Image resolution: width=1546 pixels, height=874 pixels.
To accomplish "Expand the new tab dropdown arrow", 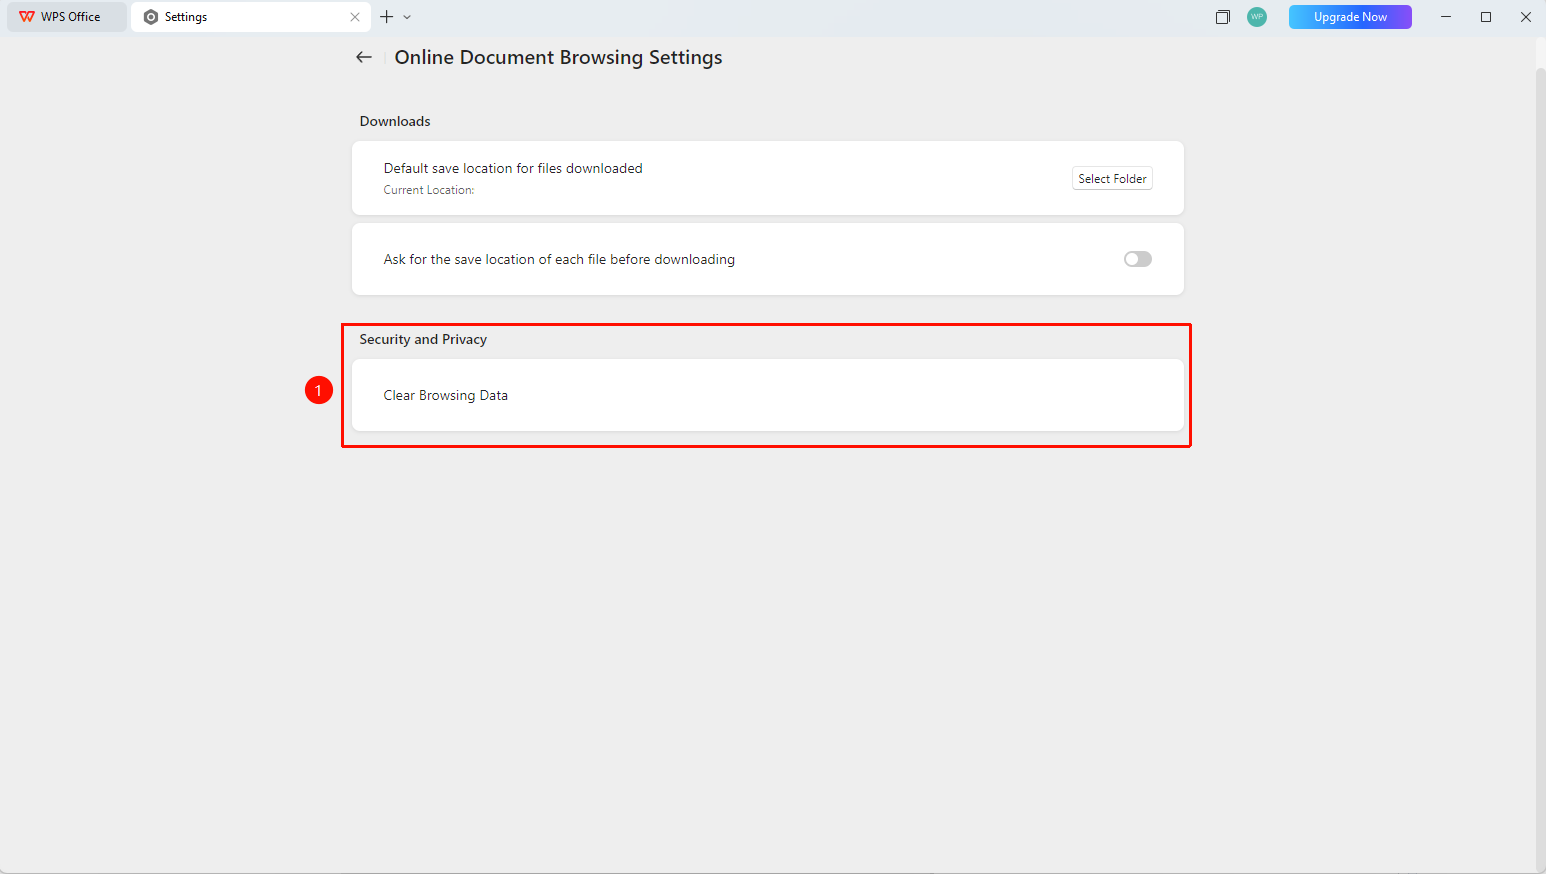I will (x=407, y=17).
